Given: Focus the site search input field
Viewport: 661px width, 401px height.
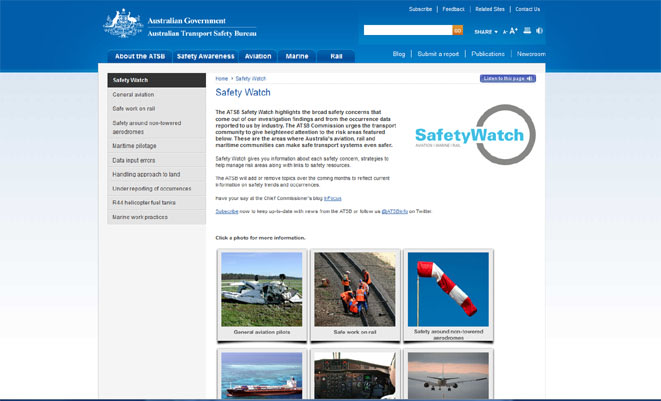Looking at the screenshot, I should (408, 30).
